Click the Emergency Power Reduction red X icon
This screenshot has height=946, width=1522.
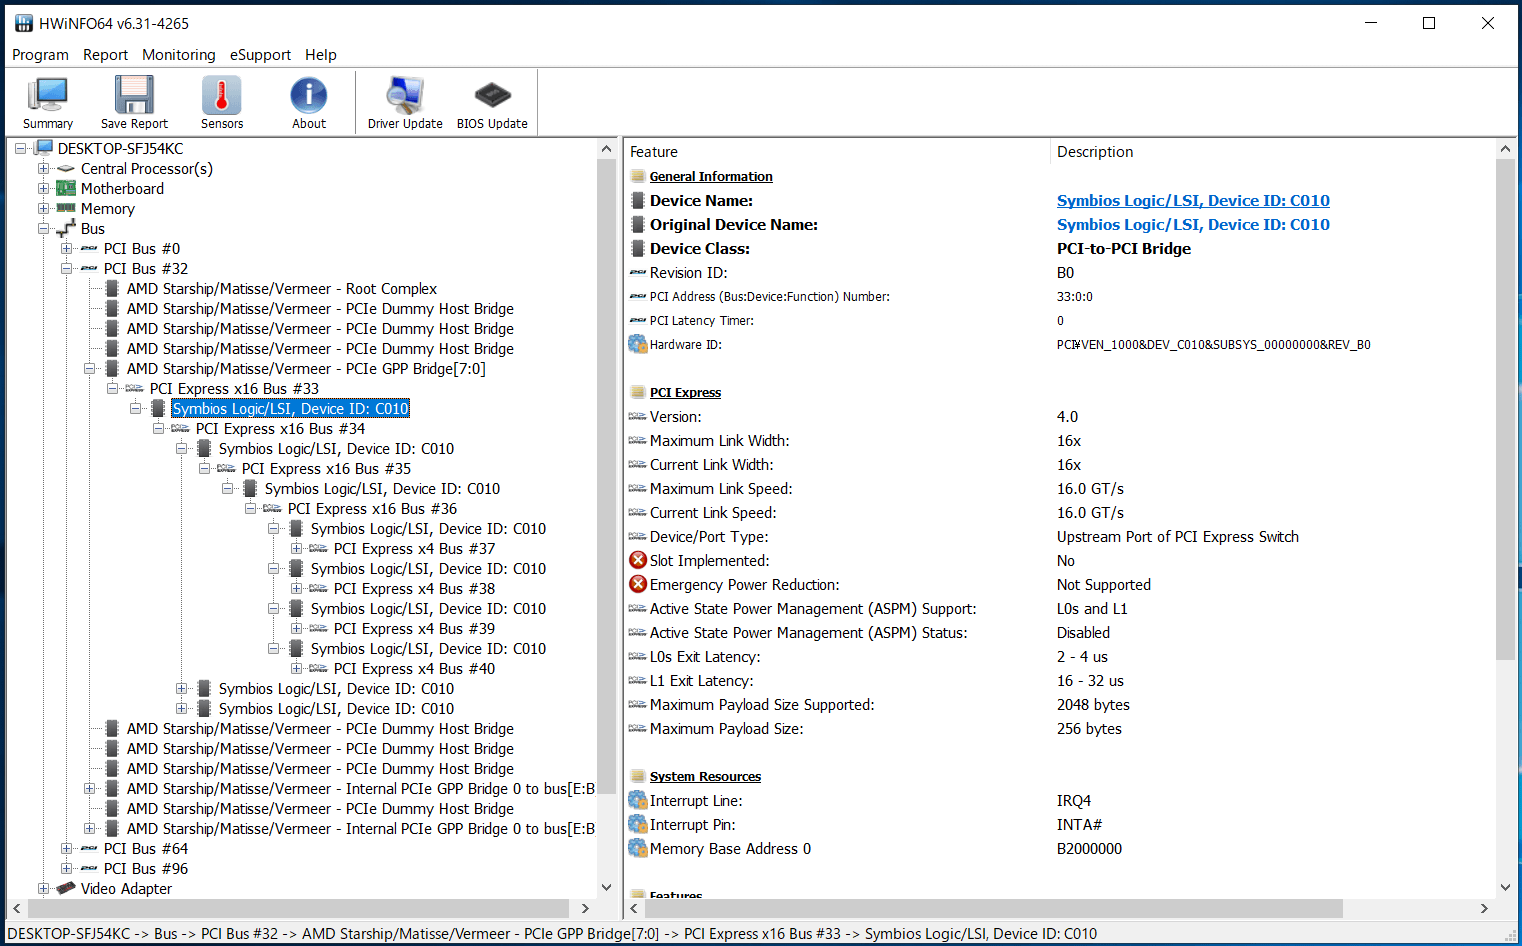point(638,584)
